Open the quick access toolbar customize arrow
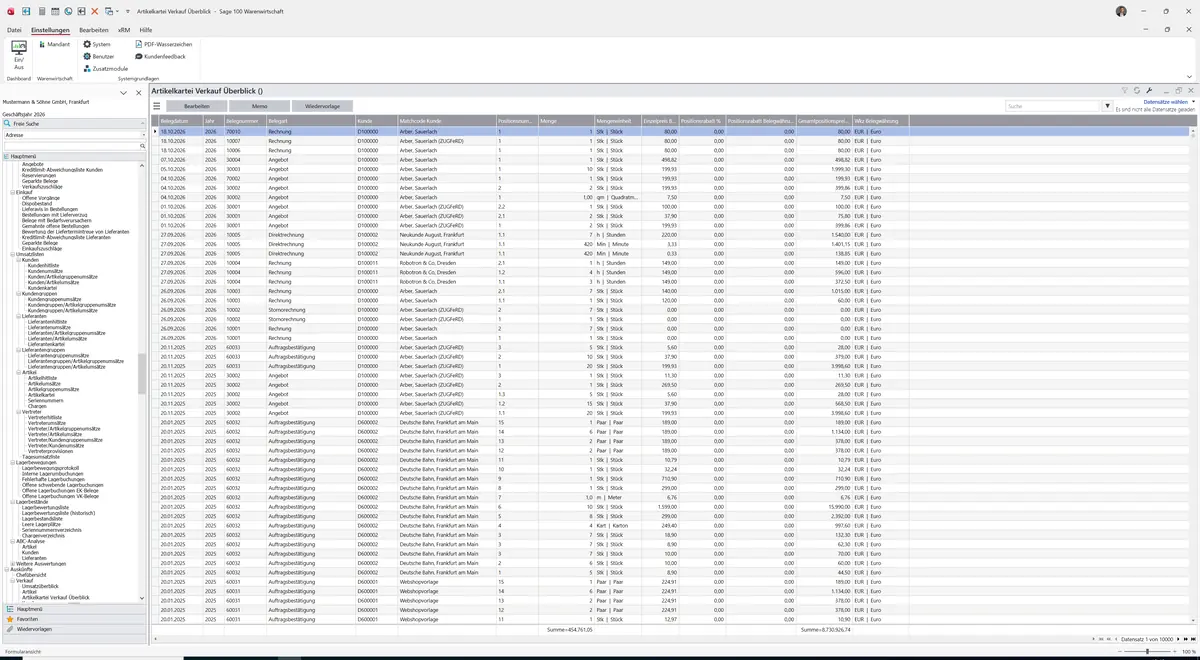The height and width of the screenshot is (660, 1200). pyautogui.click(x=128, y=11)
